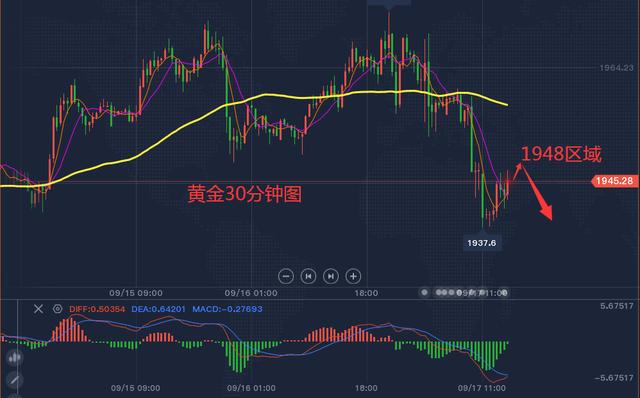Screen dimensions: 640x398
Task: Click the 5.67517 MACD scale value
Action: tap(617, 306)
